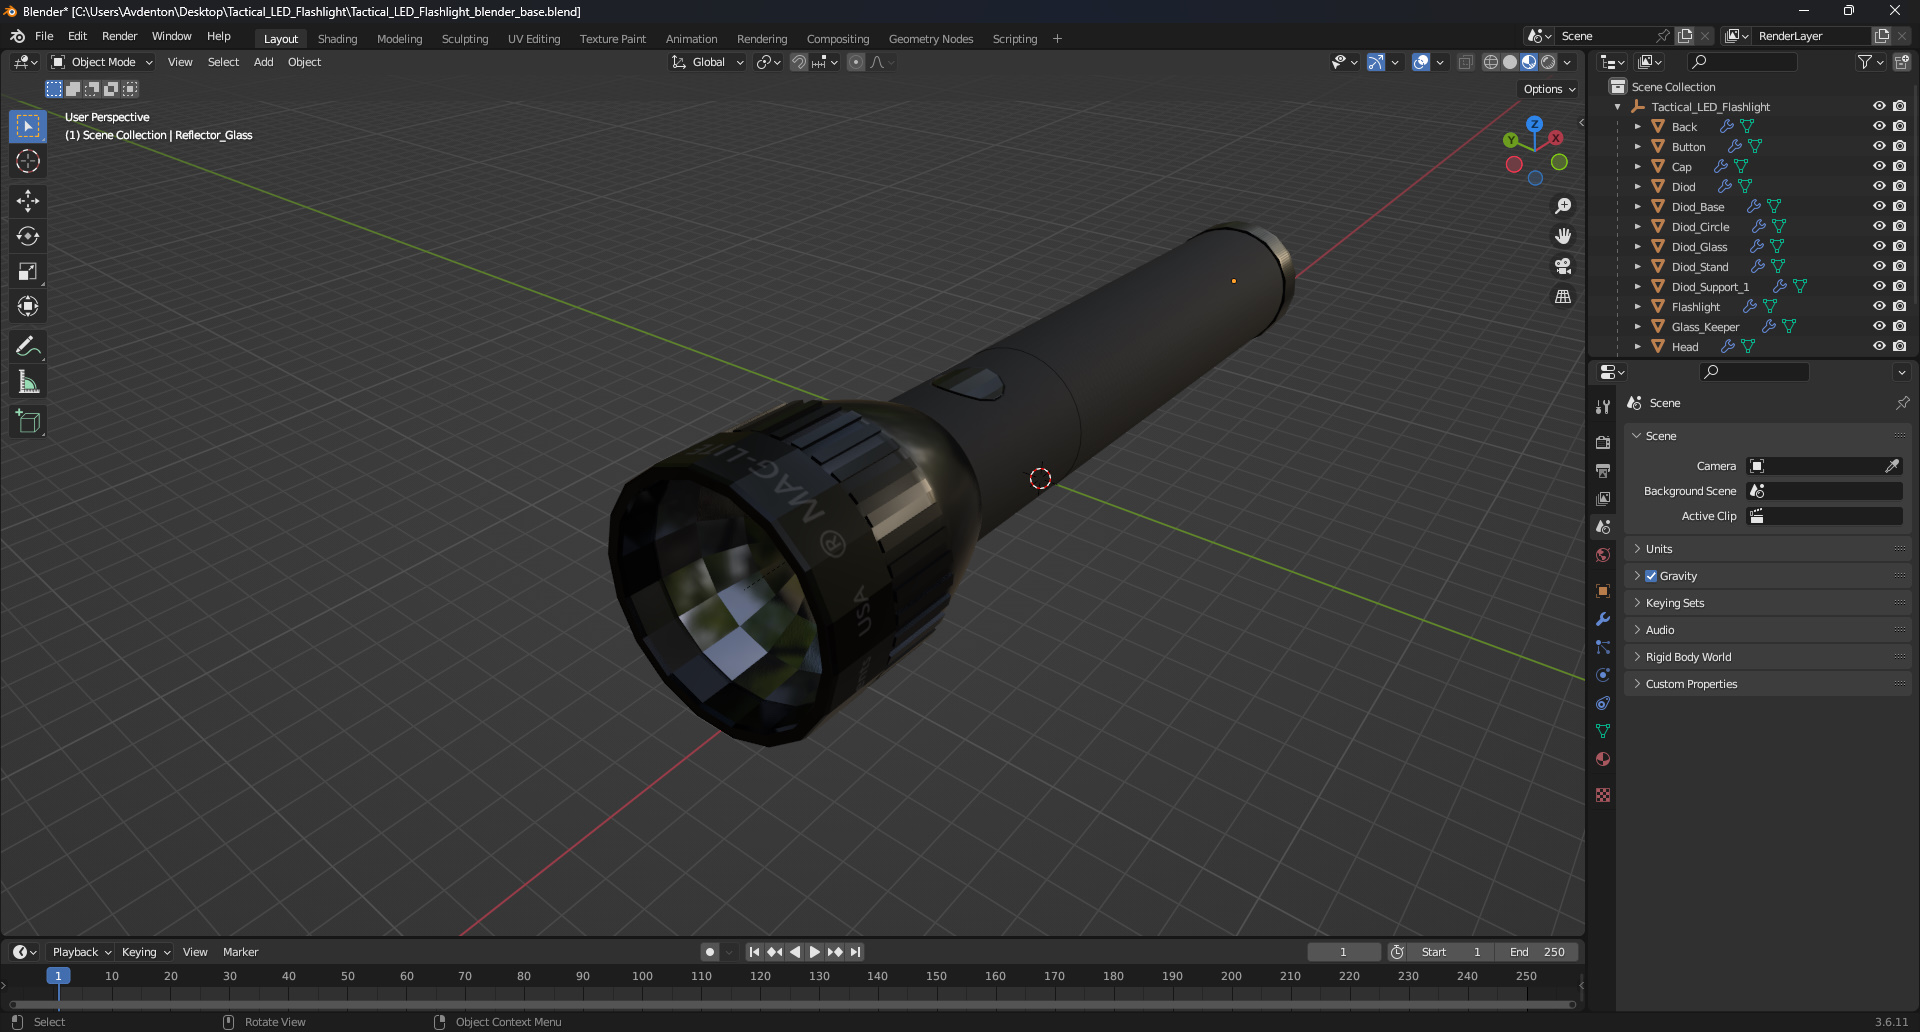Jump to the timeline end frame
This screenshot has height=1032, width=1920.
coord(855,952)
